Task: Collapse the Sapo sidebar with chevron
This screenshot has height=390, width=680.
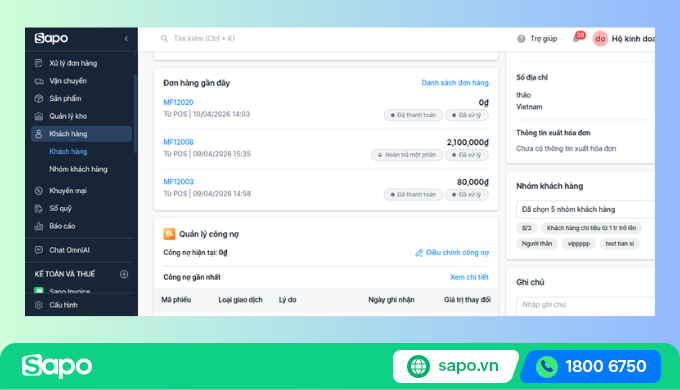Action: tap(126, 39)
